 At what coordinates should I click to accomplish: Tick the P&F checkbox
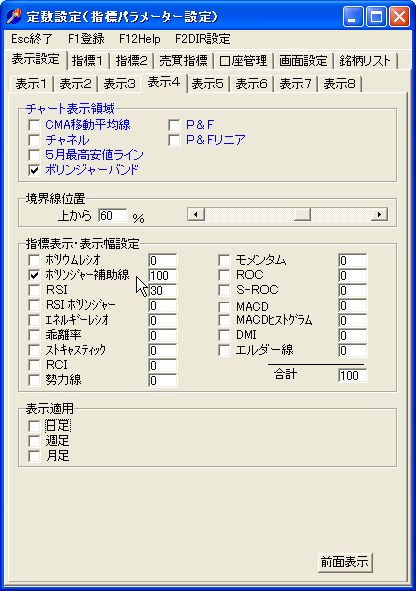point(174,125)
